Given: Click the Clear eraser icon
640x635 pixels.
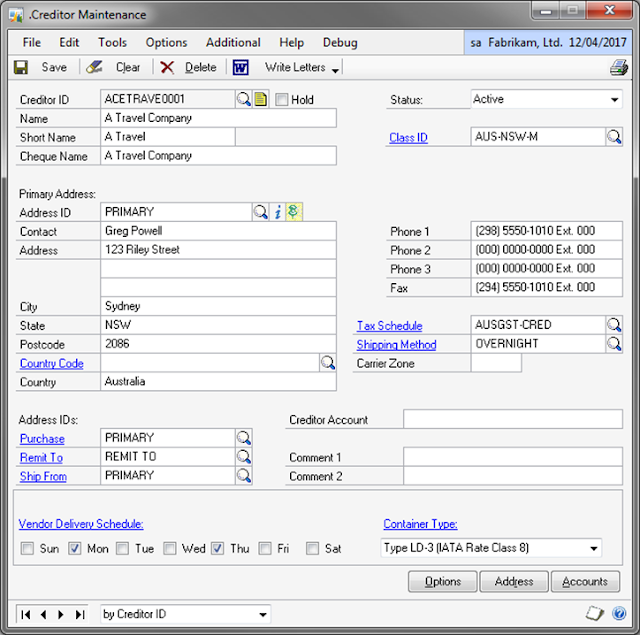Looking at the screenshot, I should pos(94,67).
